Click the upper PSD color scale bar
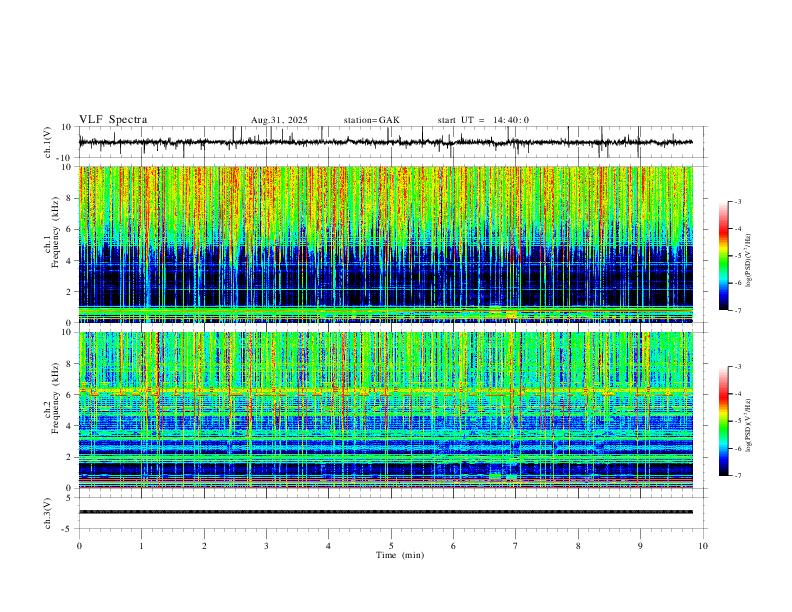 click(724, 256)
